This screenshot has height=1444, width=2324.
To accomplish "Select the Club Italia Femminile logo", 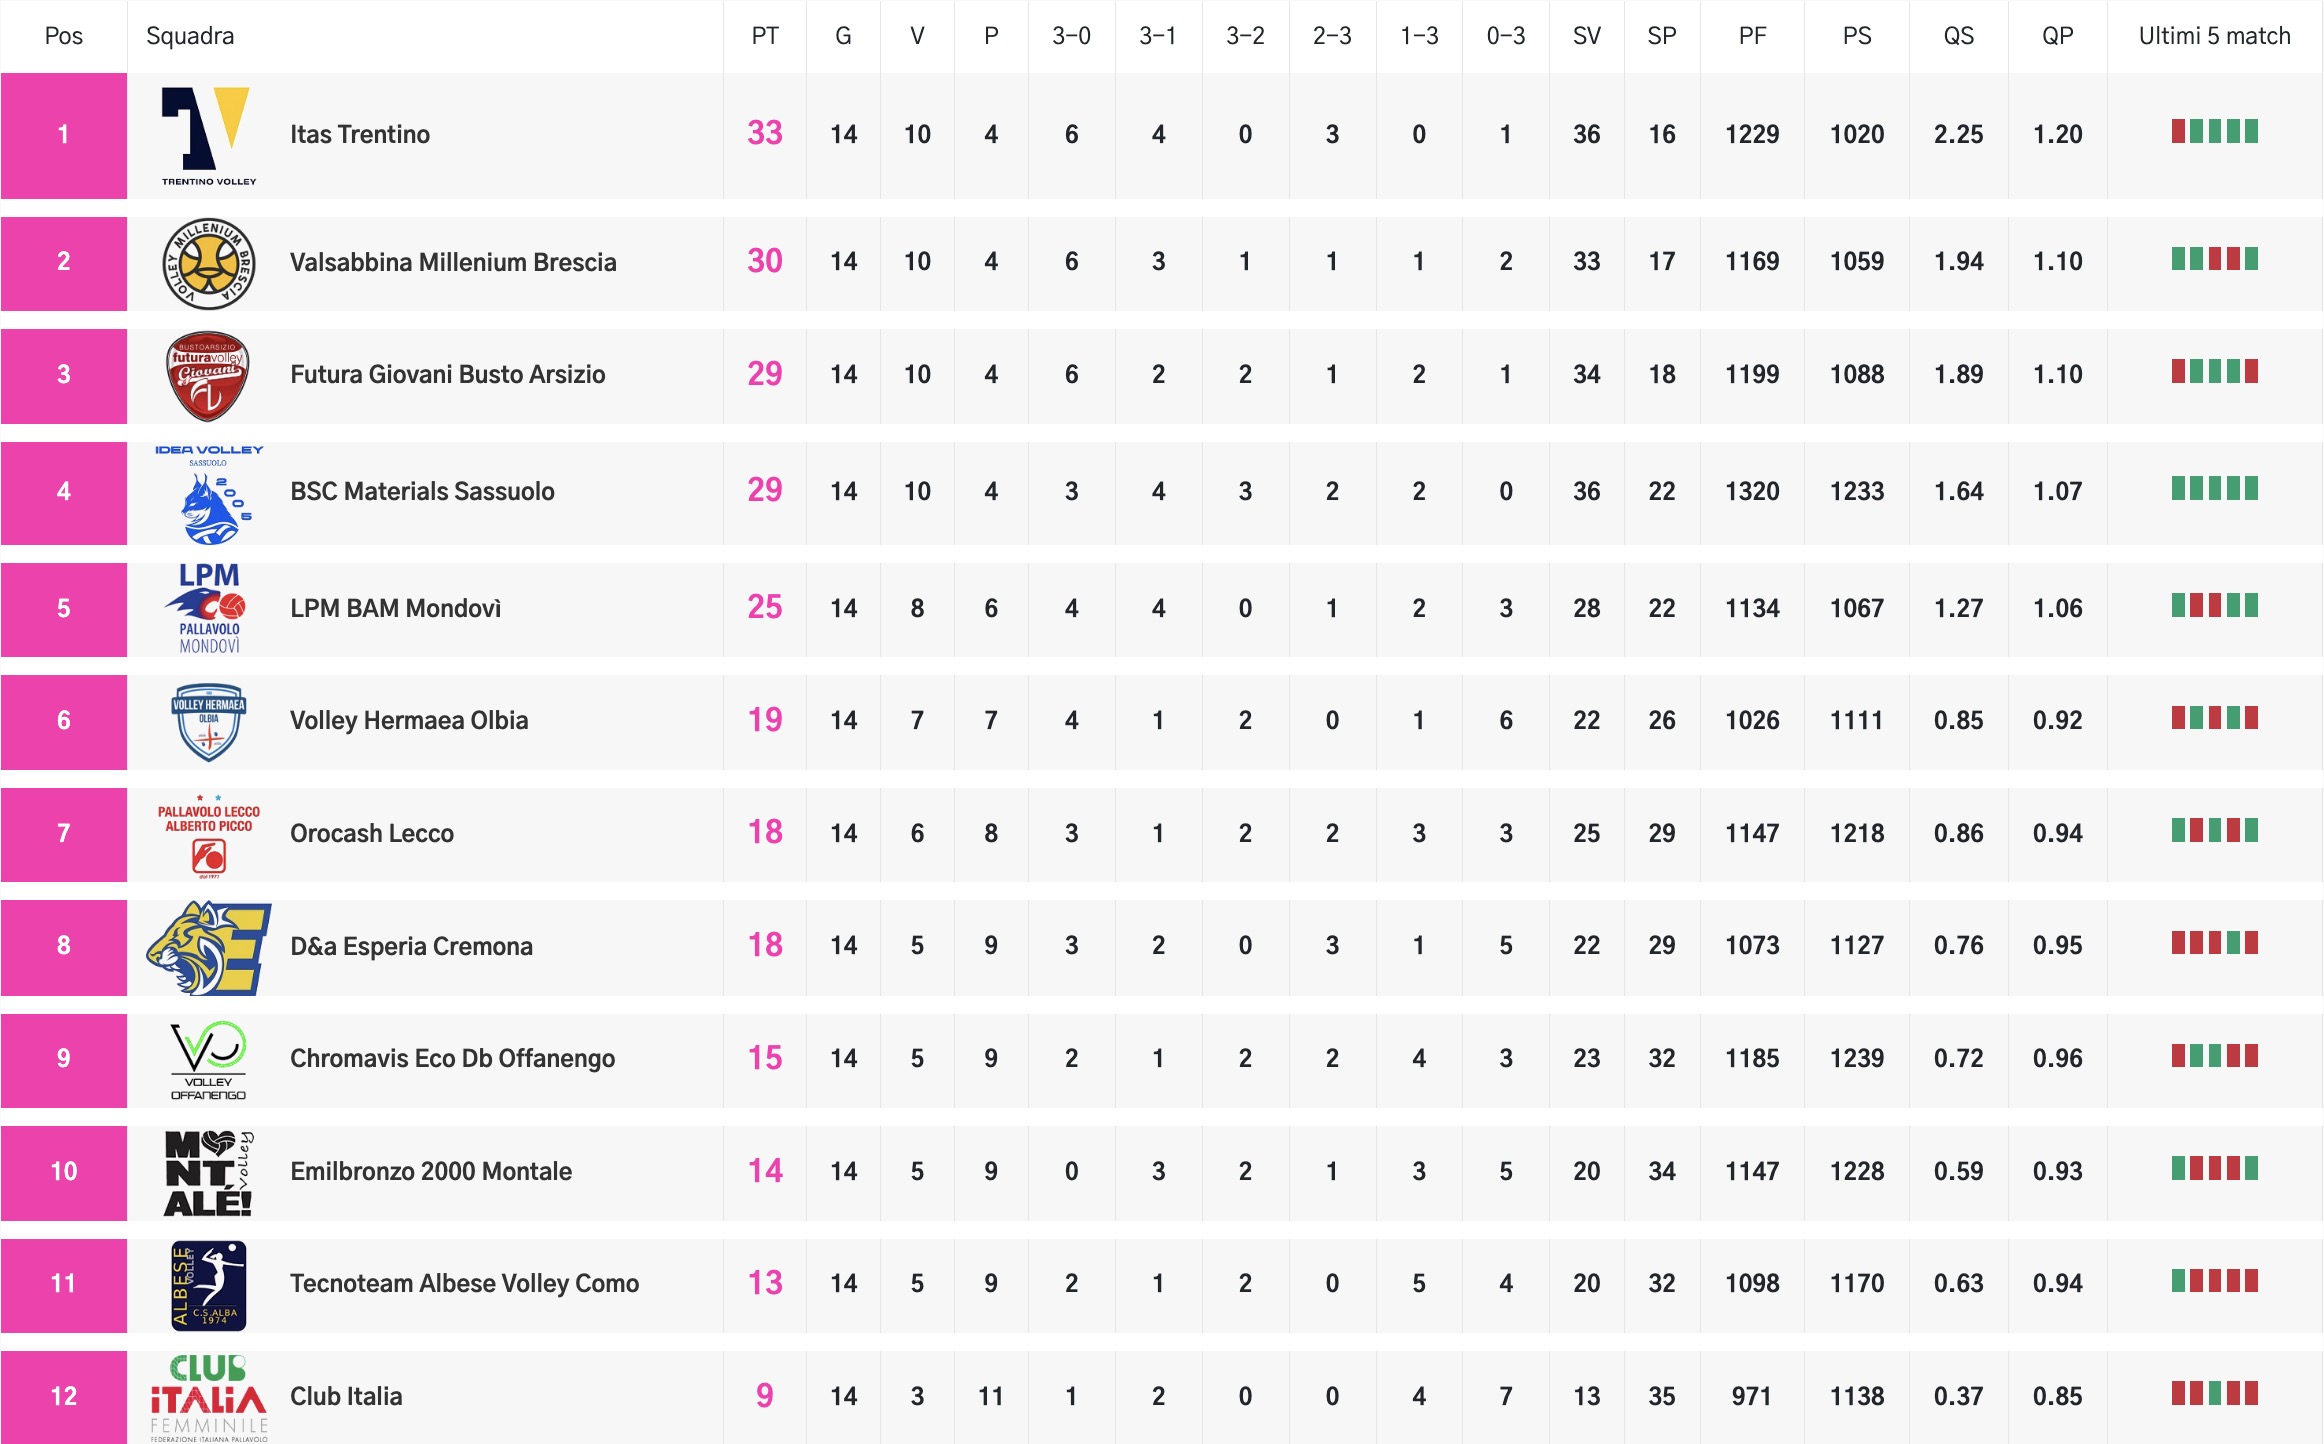I will point(208,1397).
